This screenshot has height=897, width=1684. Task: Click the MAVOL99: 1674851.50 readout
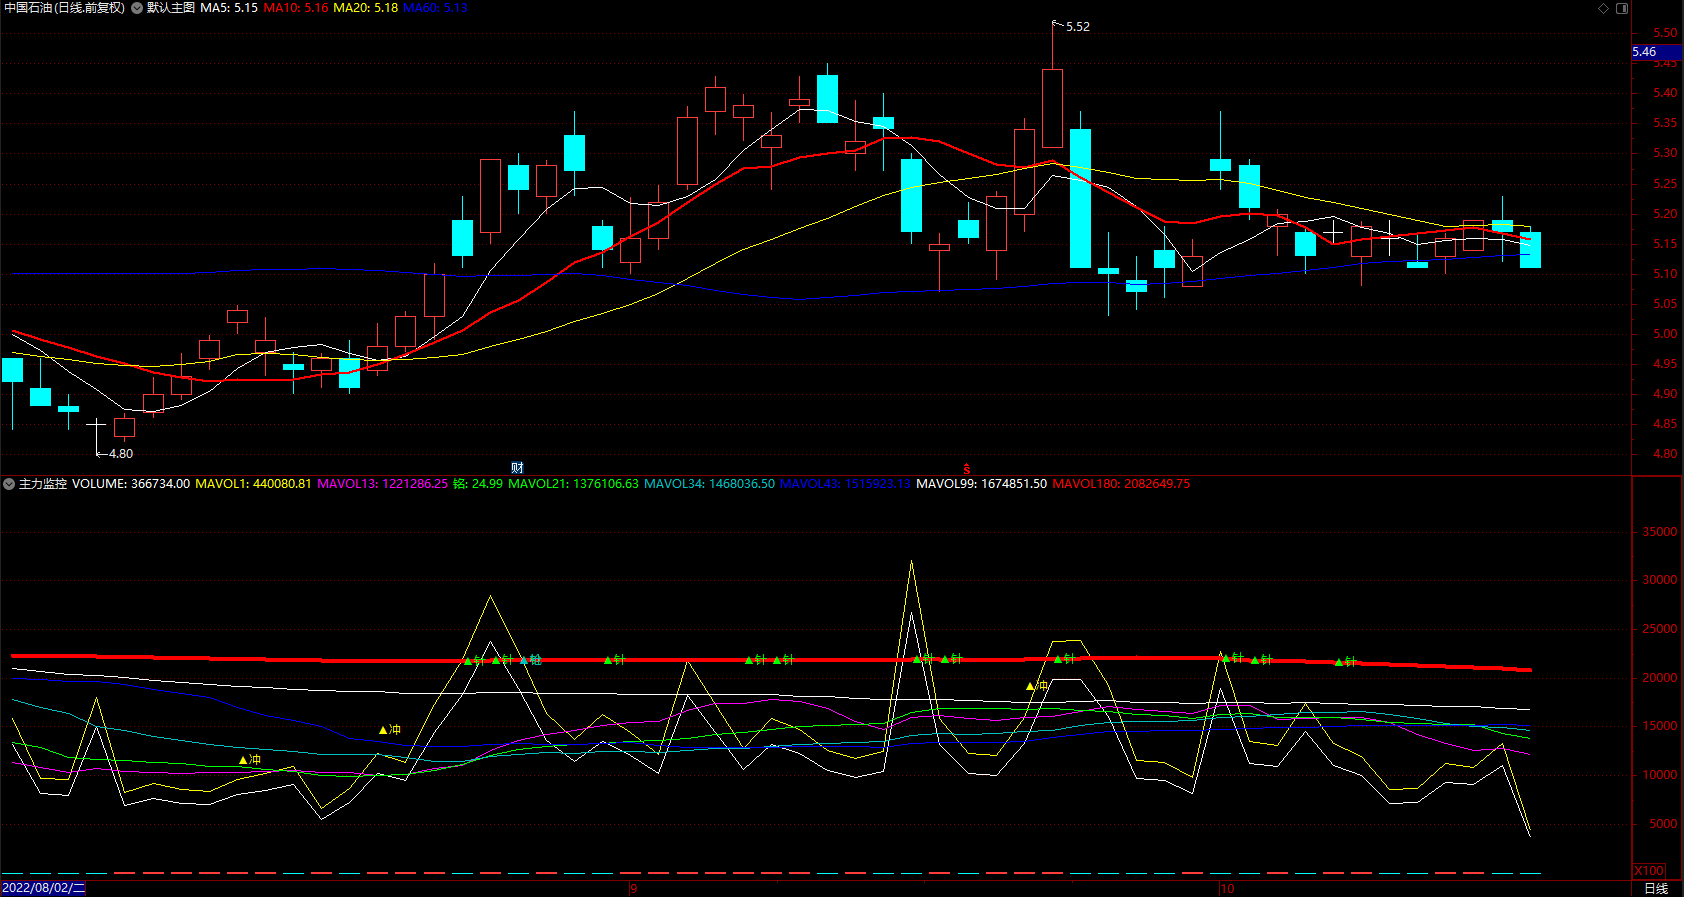pos(982,484)
